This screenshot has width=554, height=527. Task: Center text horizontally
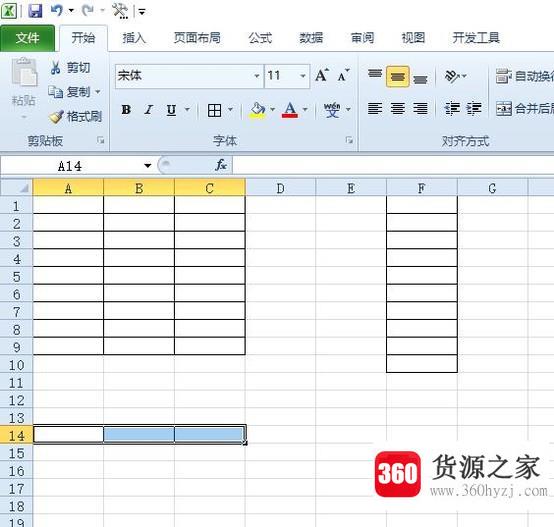(x=398, y=109)
